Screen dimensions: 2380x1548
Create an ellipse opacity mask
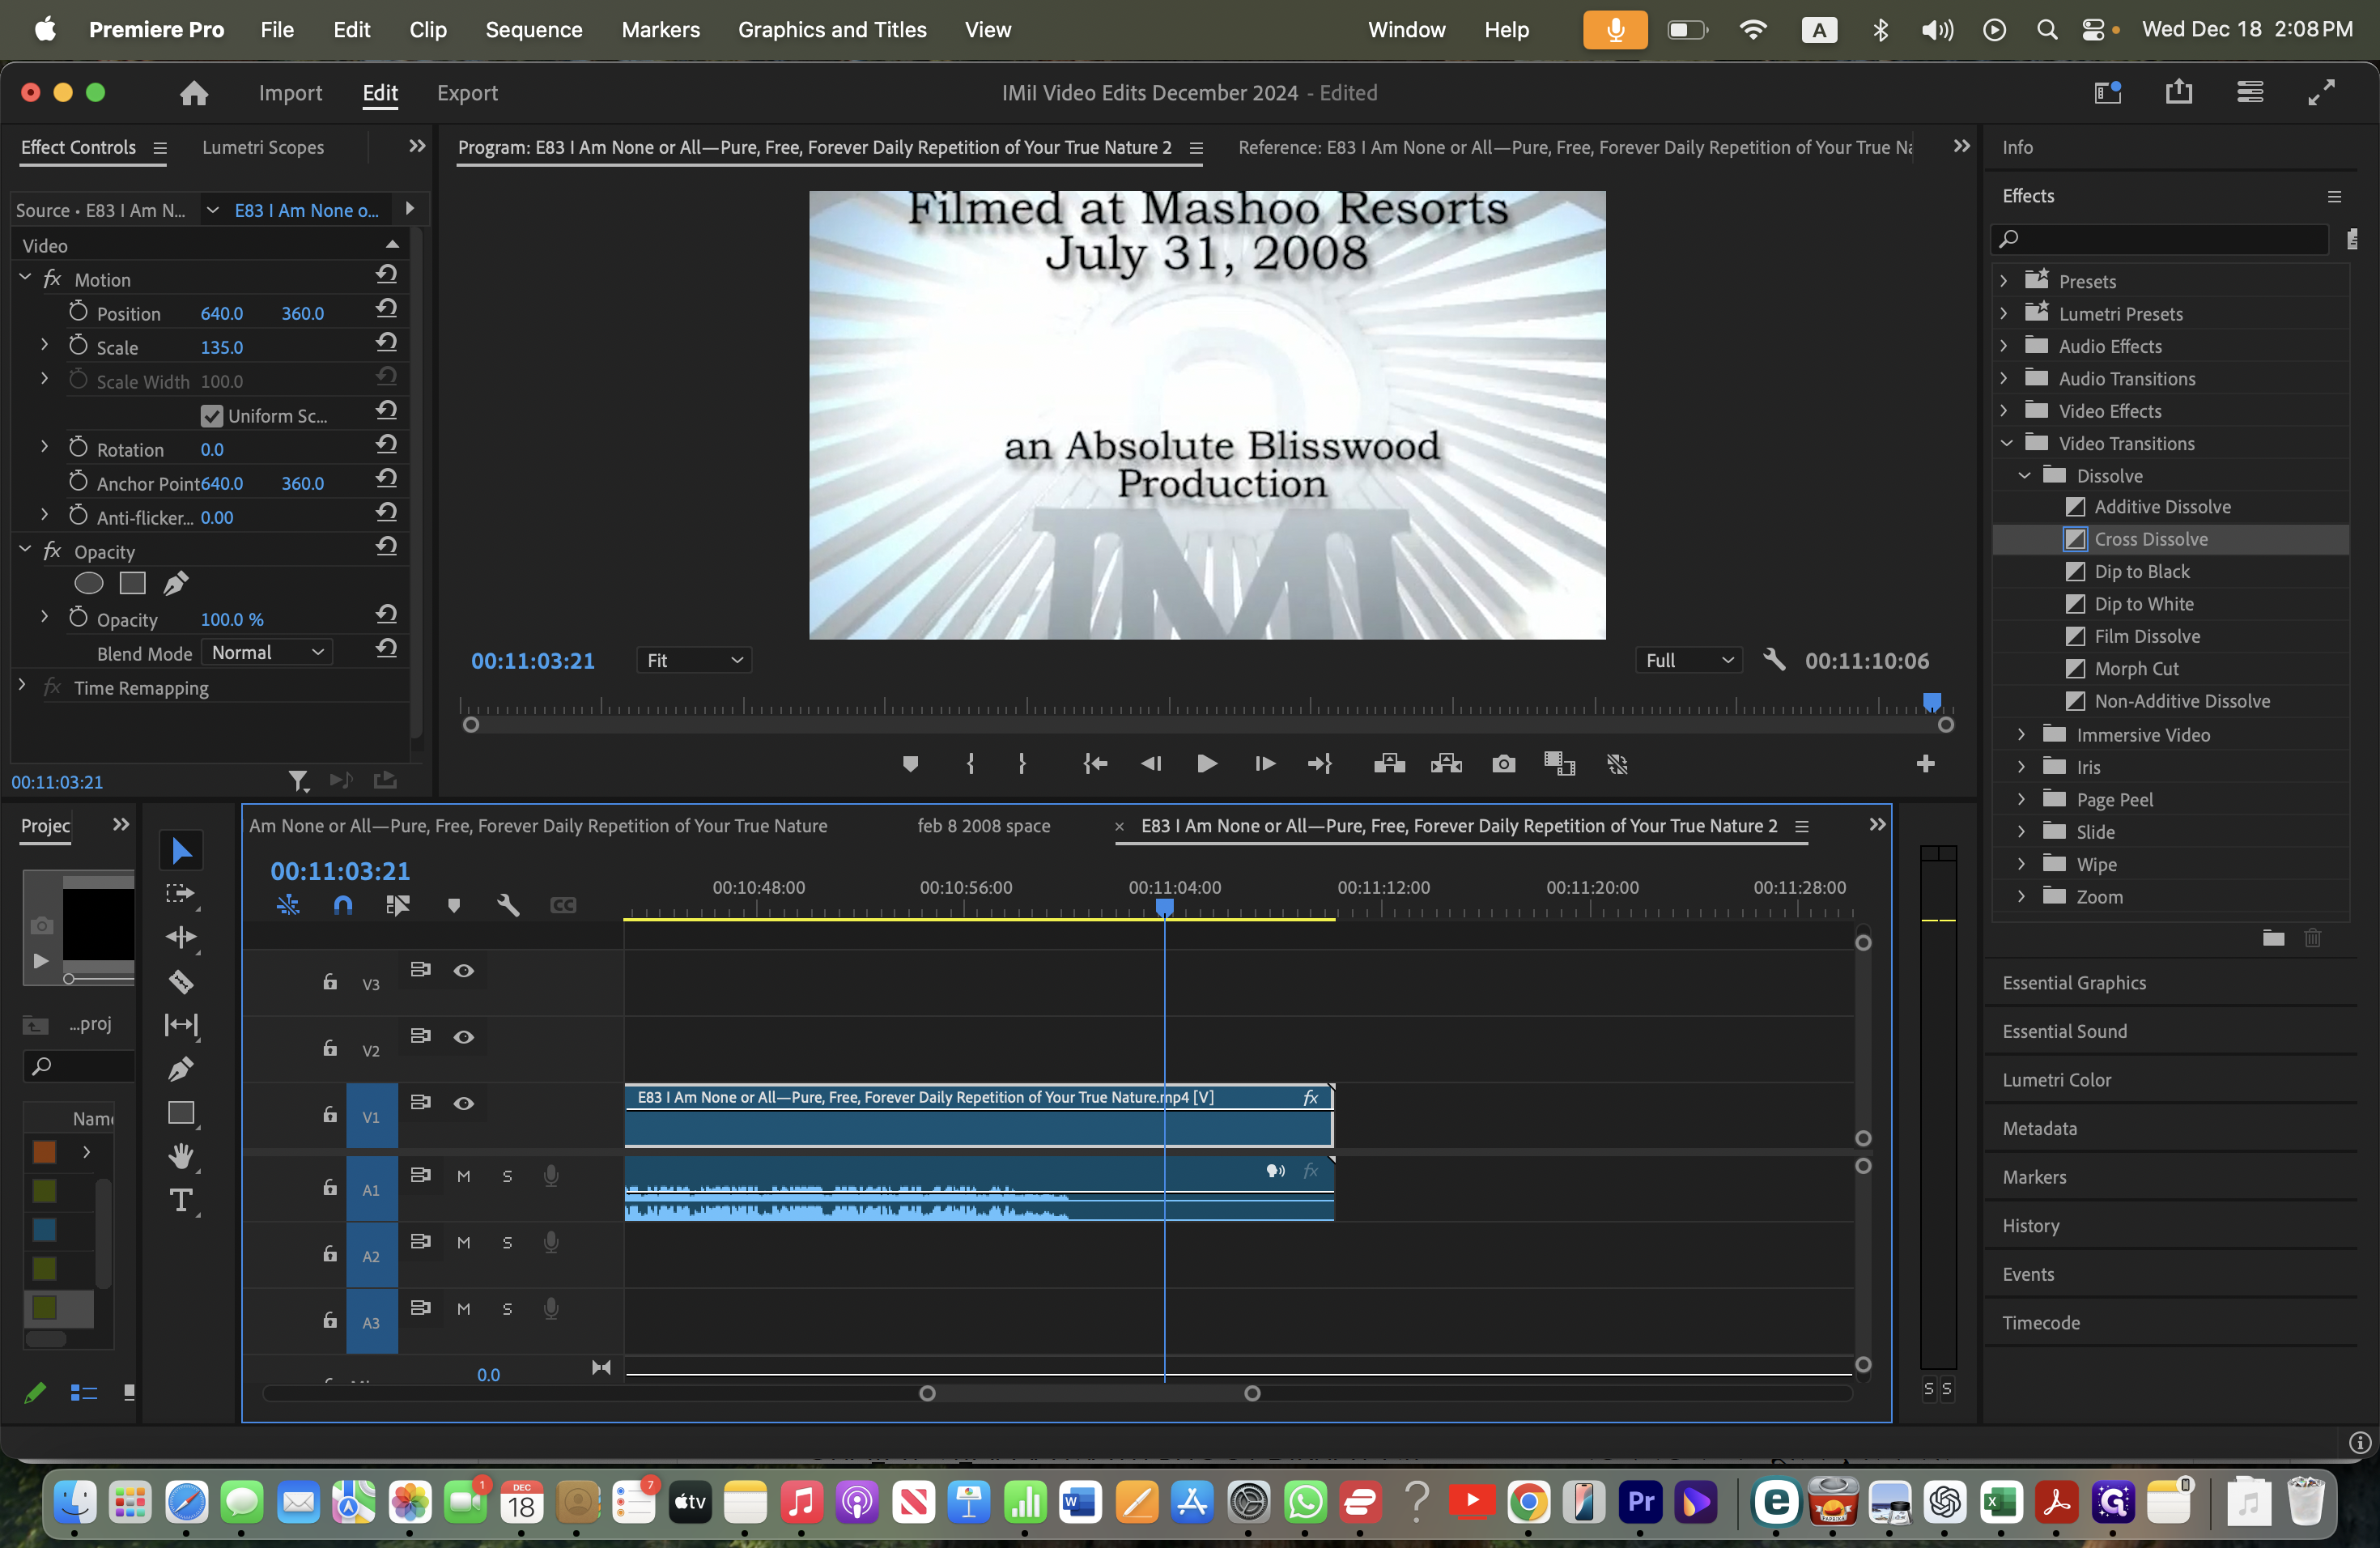(x=89, y=583)
